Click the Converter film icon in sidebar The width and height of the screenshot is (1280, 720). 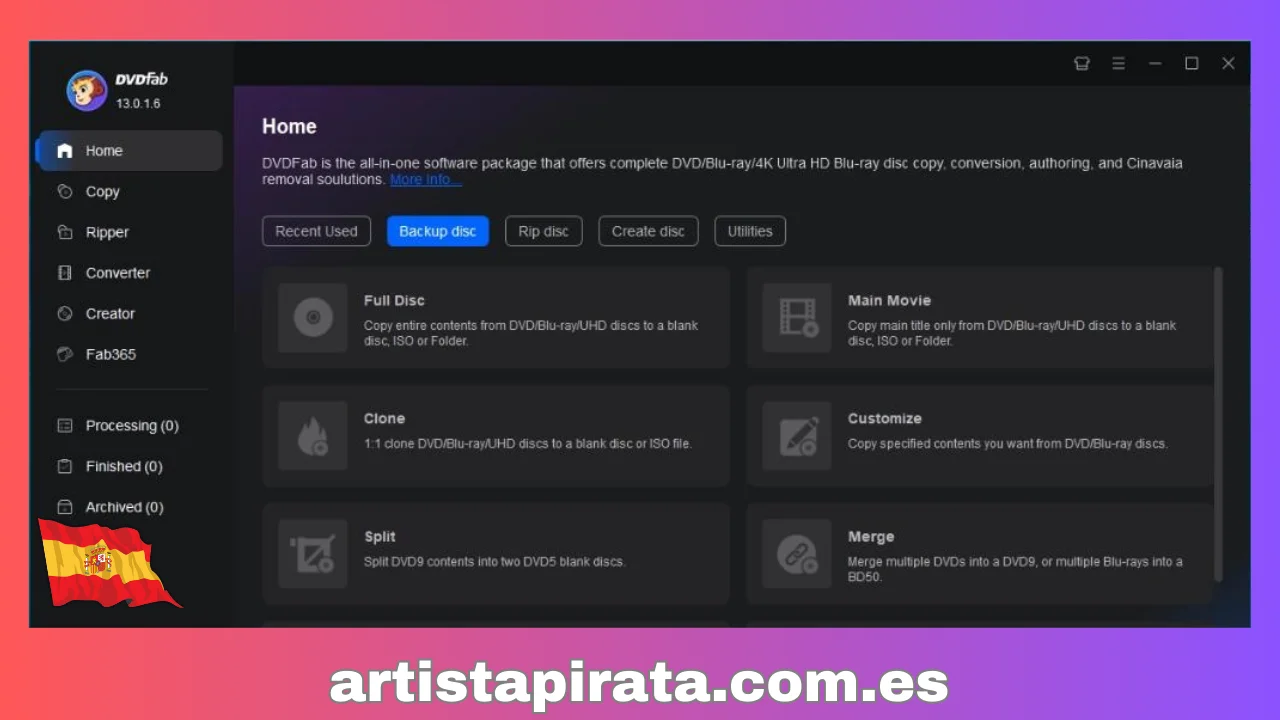click(65, 273)
